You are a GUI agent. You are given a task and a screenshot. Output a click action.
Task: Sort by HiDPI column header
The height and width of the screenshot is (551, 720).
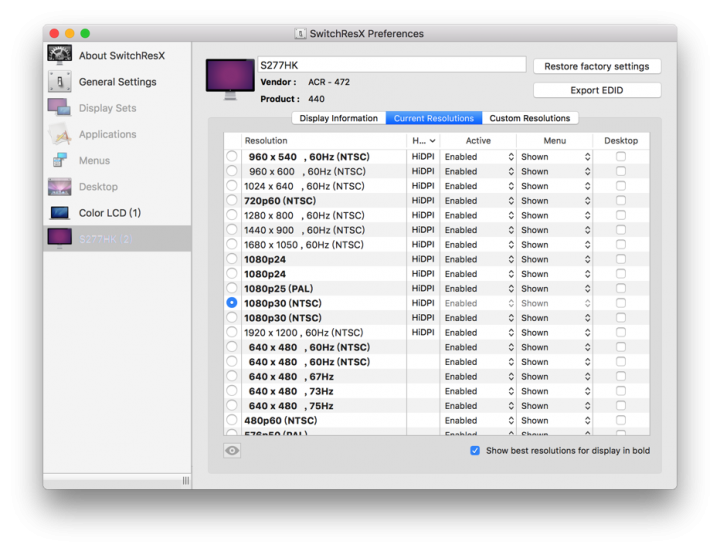(x=423, y=141)
